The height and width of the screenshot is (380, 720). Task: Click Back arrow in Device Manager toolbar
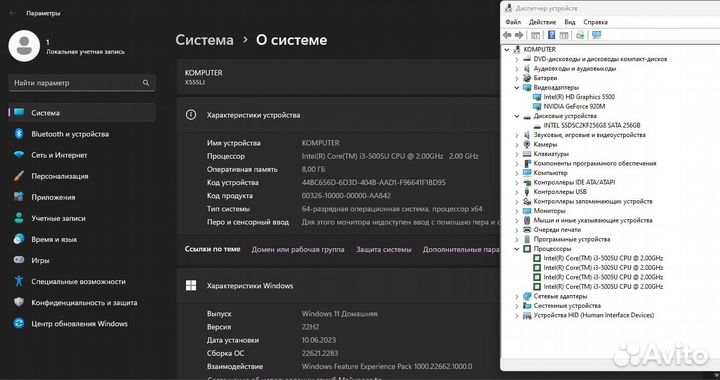coord(507,35)
